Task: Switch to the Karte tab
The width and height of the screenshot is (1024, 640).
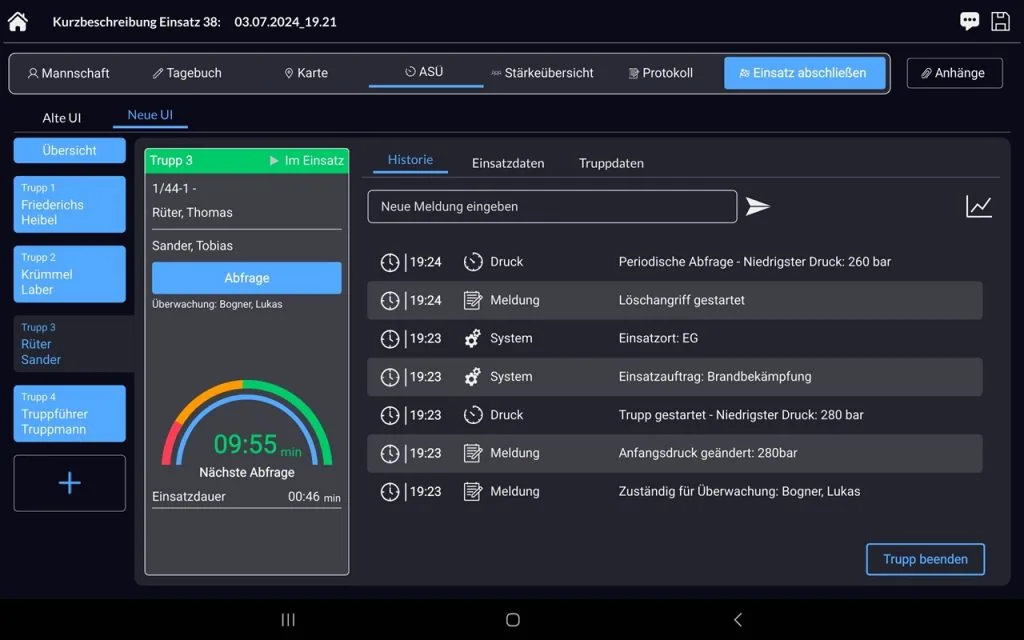Action: coord(306,73)
